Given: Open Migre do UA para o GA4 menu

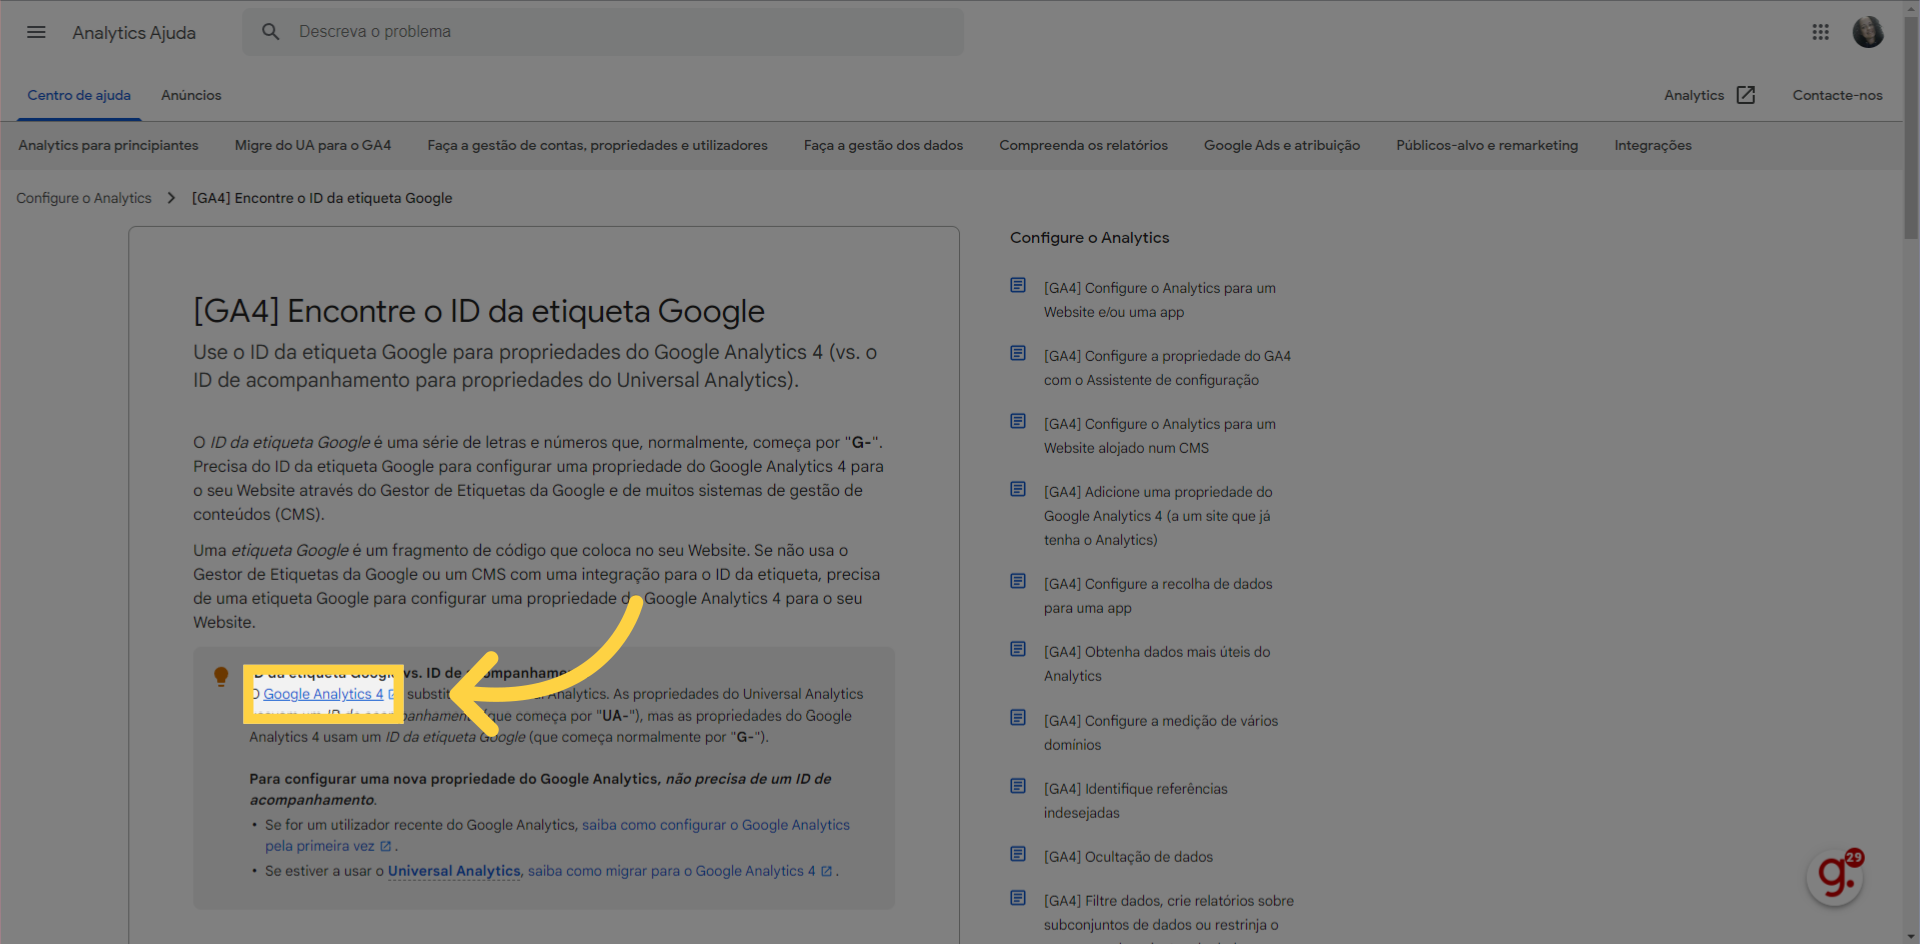Looking at the screenshot, I should pos(313,145).
